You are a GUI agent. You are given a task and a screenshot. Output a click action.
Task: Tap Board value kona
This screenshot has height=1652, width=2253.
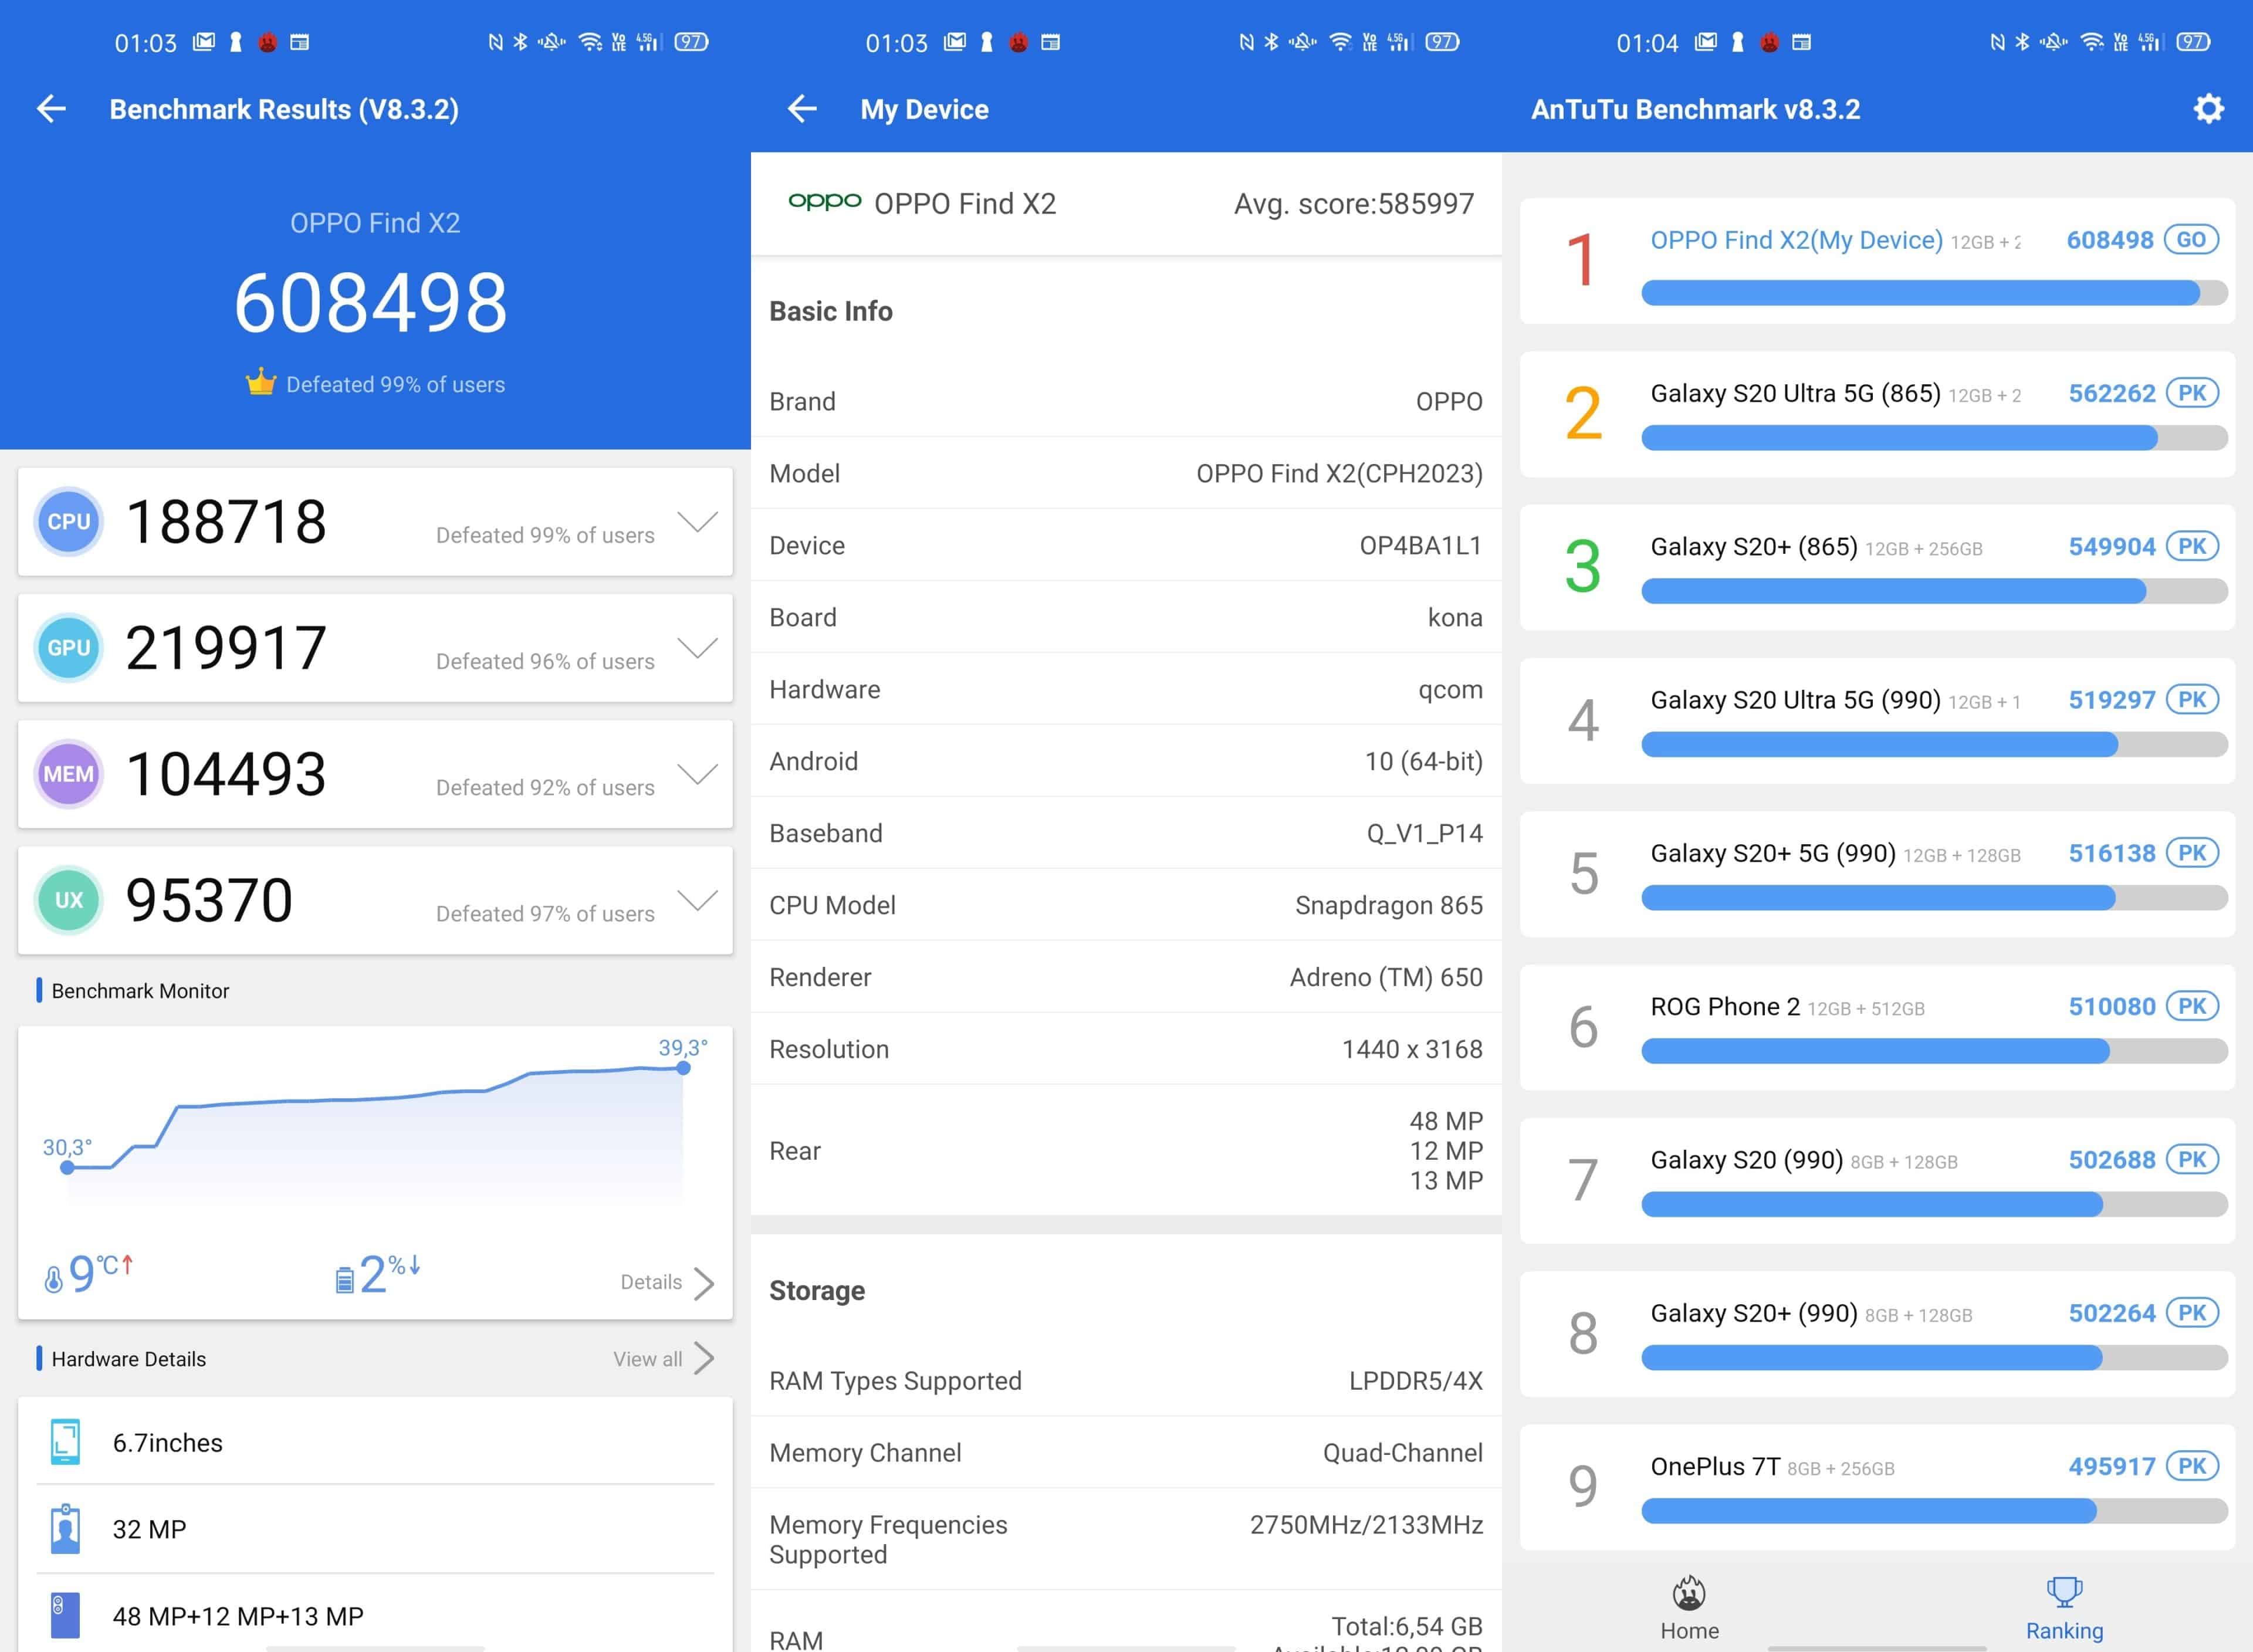tap(1455, 617)
